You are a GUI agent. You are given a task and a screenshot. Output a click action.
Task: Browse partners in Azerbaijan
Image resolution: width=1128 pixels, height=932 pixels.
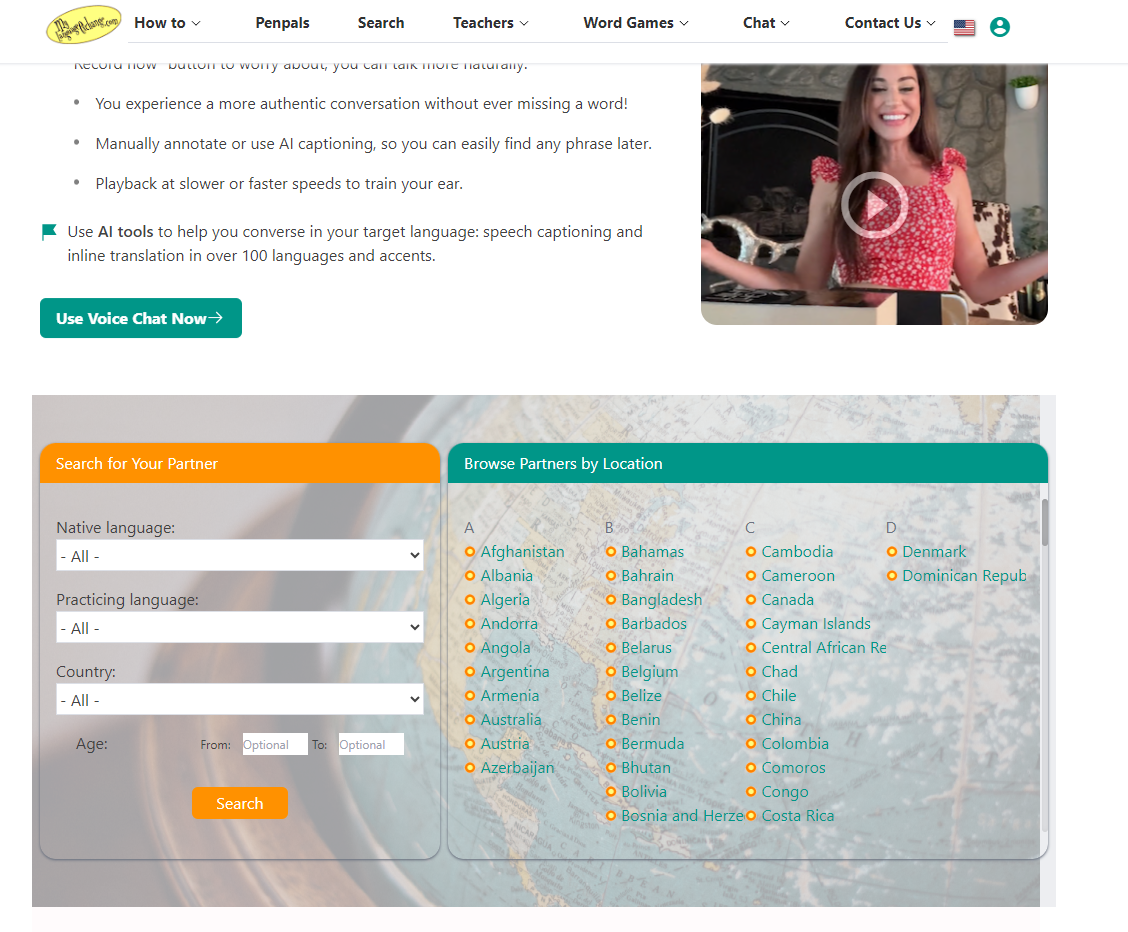[x=517, y=768]
